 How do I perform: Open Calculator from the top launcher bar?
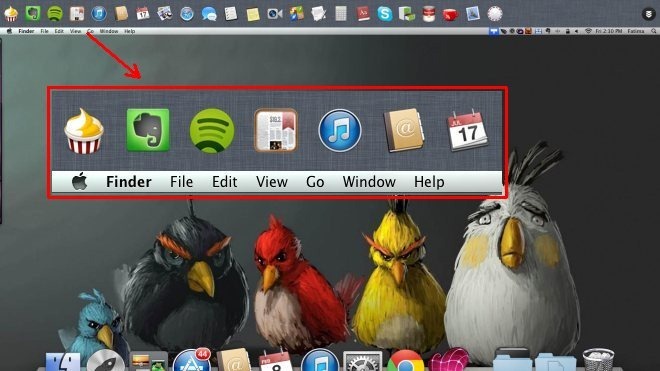(x=341, y=13)
